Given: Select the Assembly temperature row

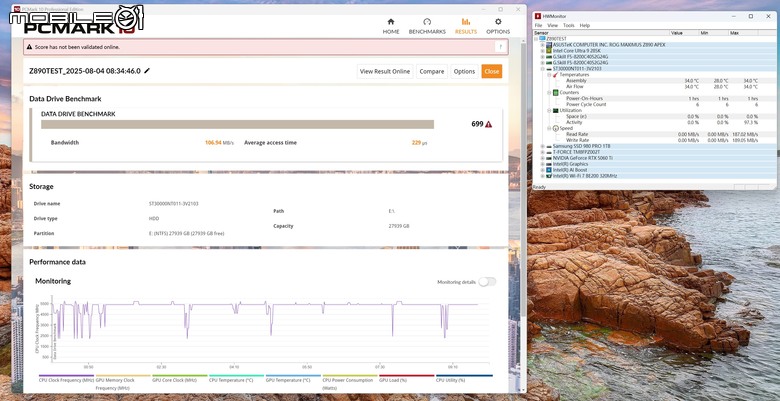Looking at the screenshot, I should click(654, 80).
